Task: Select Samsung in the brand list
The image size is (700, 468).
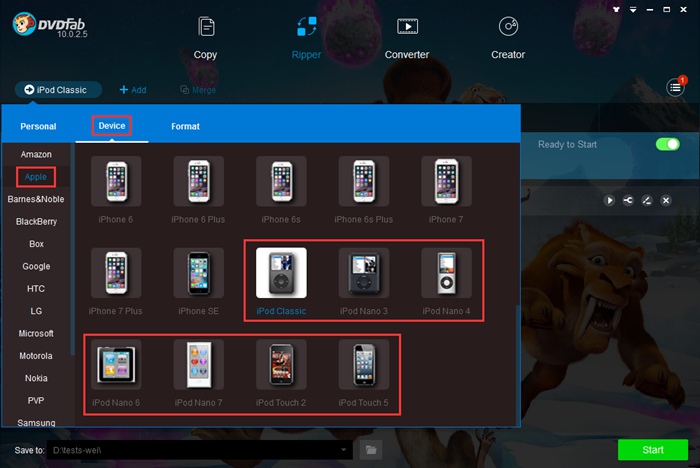Action: 36,422
